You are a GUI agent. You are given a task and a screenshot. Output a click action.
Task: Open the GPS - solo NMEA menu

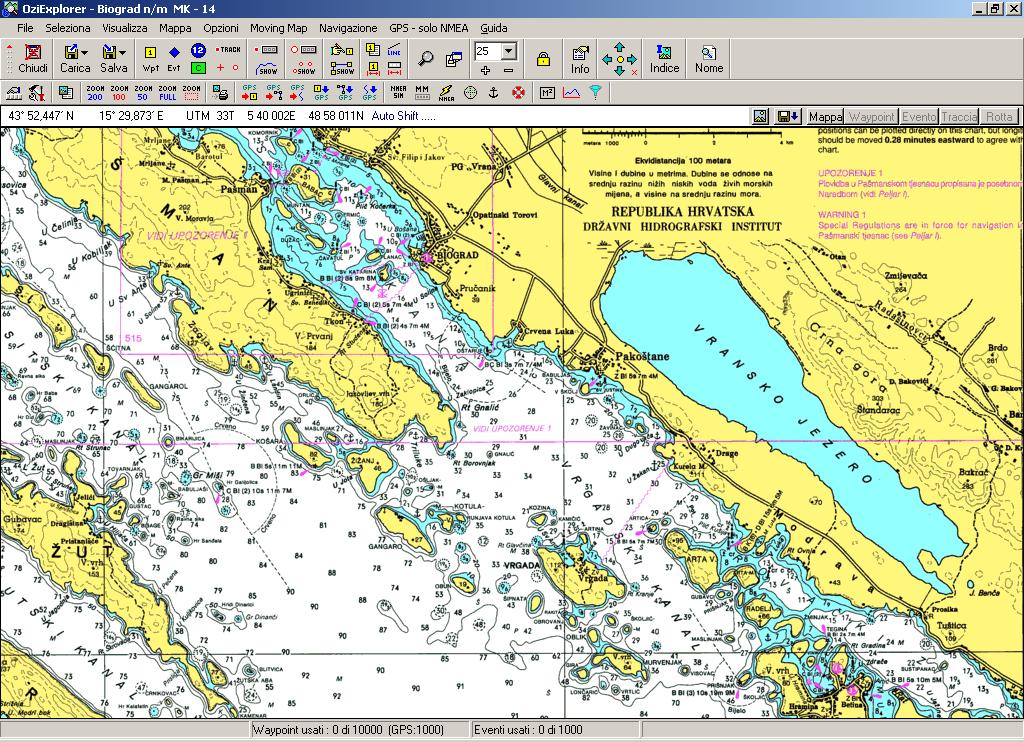click(428, 28)
